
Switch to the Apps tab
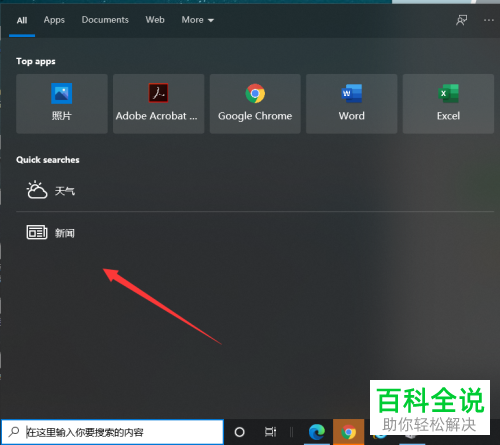(54, 20)
